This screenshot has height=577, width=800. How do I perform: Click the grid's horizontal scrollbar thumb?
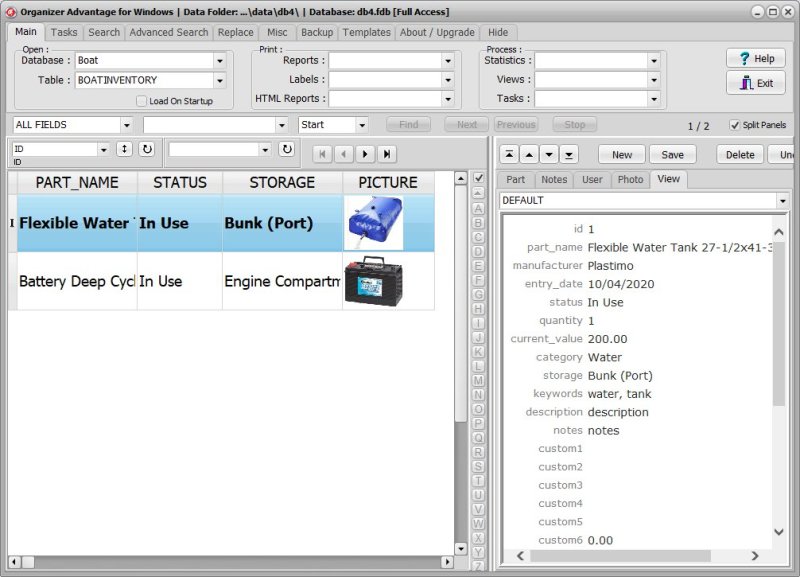(28, 562)
